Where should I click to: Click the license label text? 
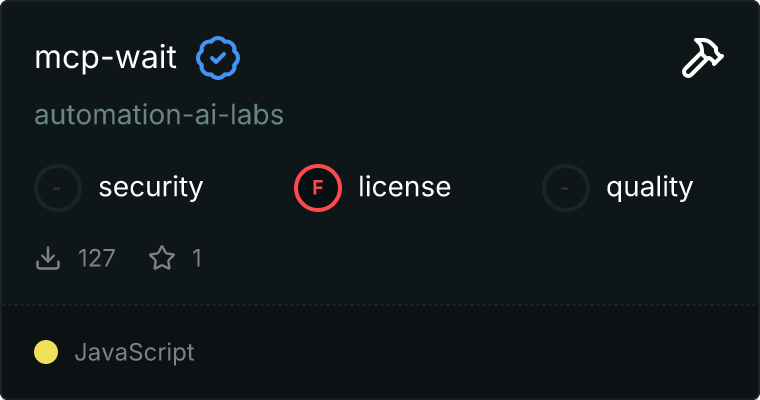click(404, 187)
